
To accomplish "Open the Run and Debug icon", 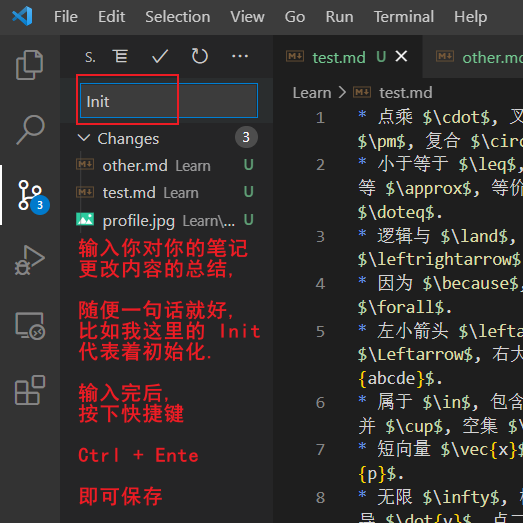I will (x=29, y=260).
